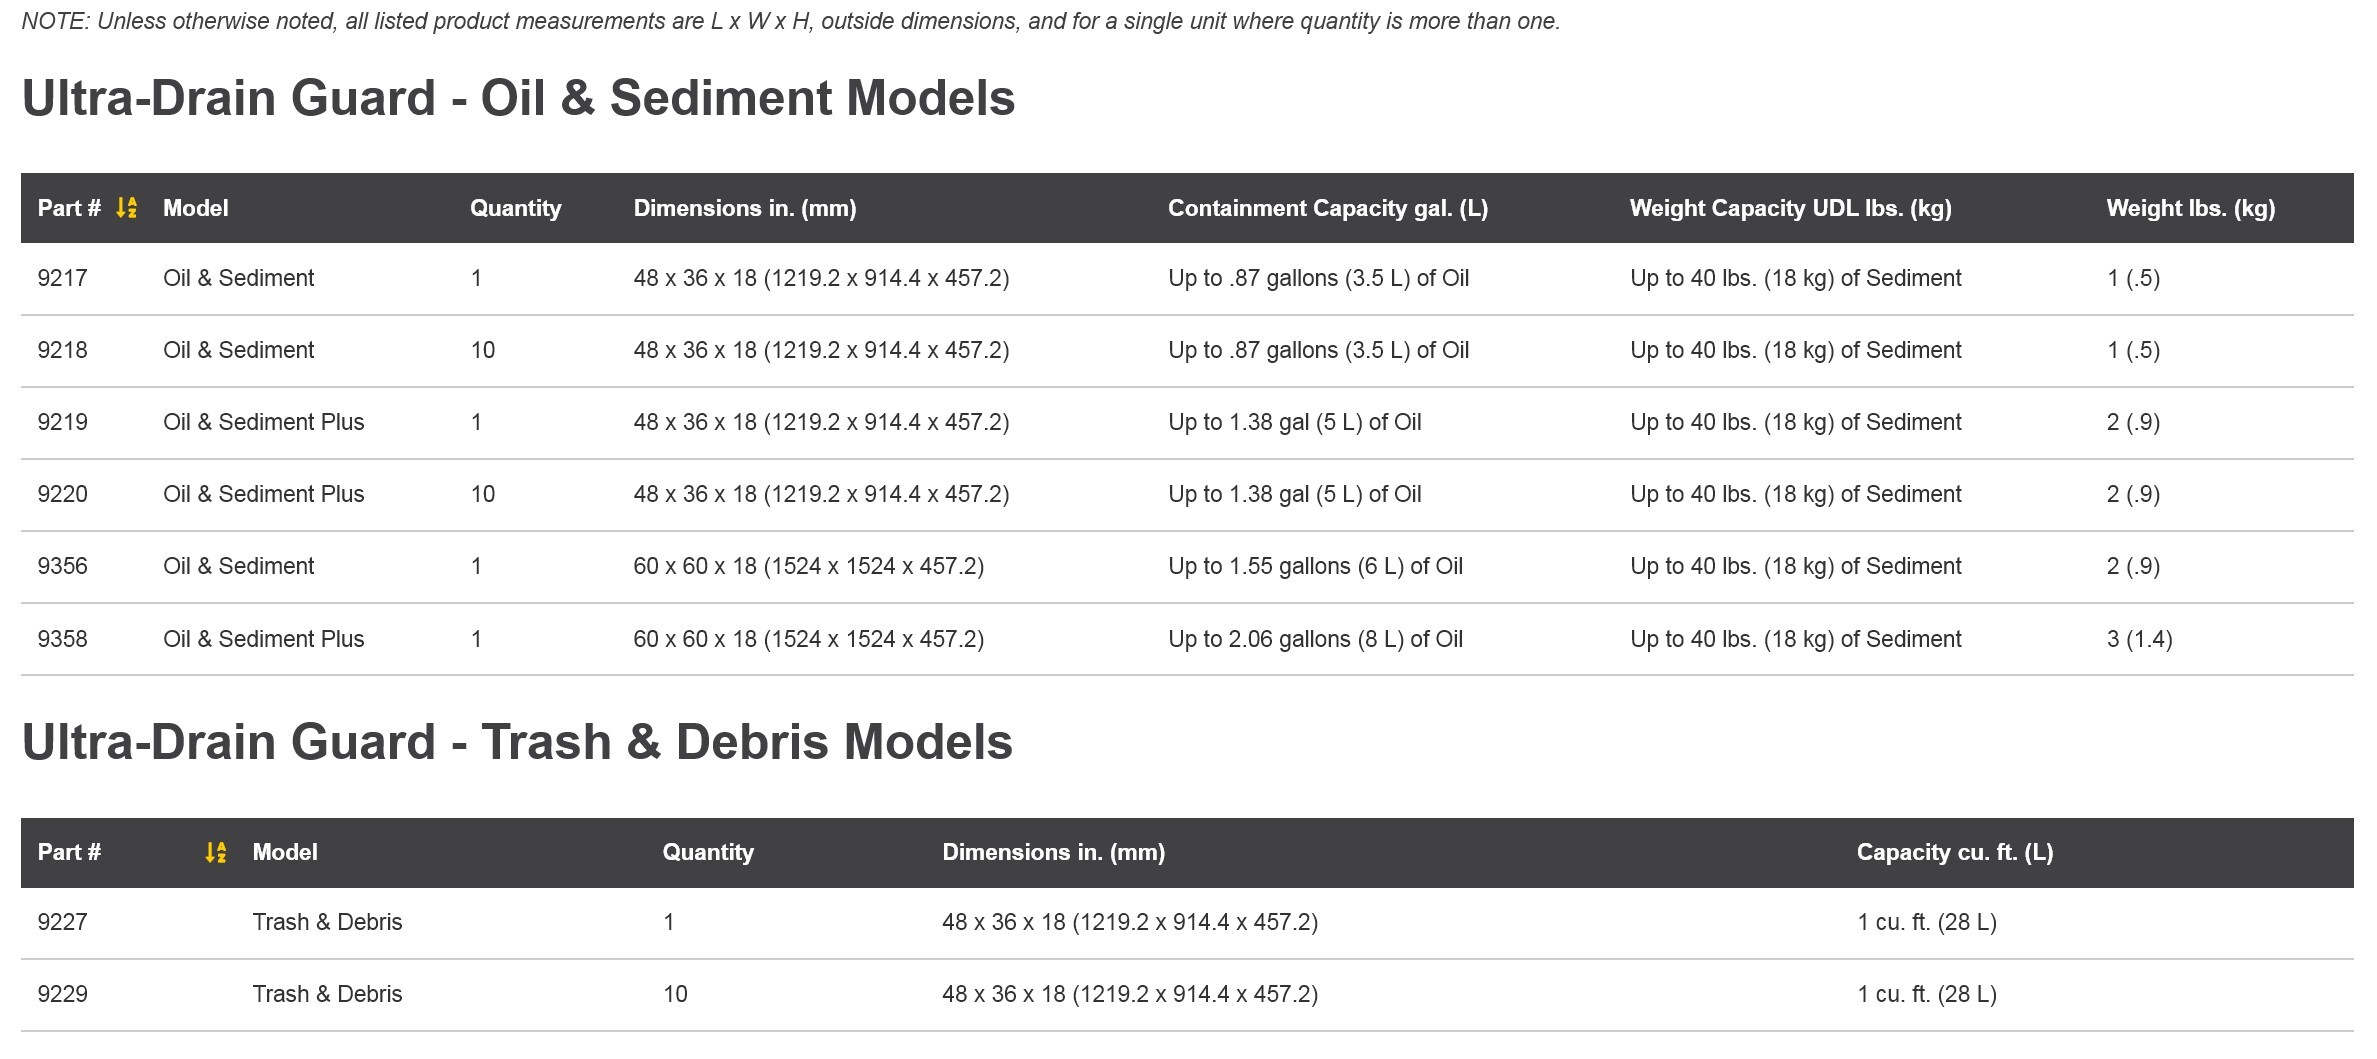
Task: Click the Ultra-Drain Guard Oil & Sediment Models heading
Action: click(x=518, y=98)
